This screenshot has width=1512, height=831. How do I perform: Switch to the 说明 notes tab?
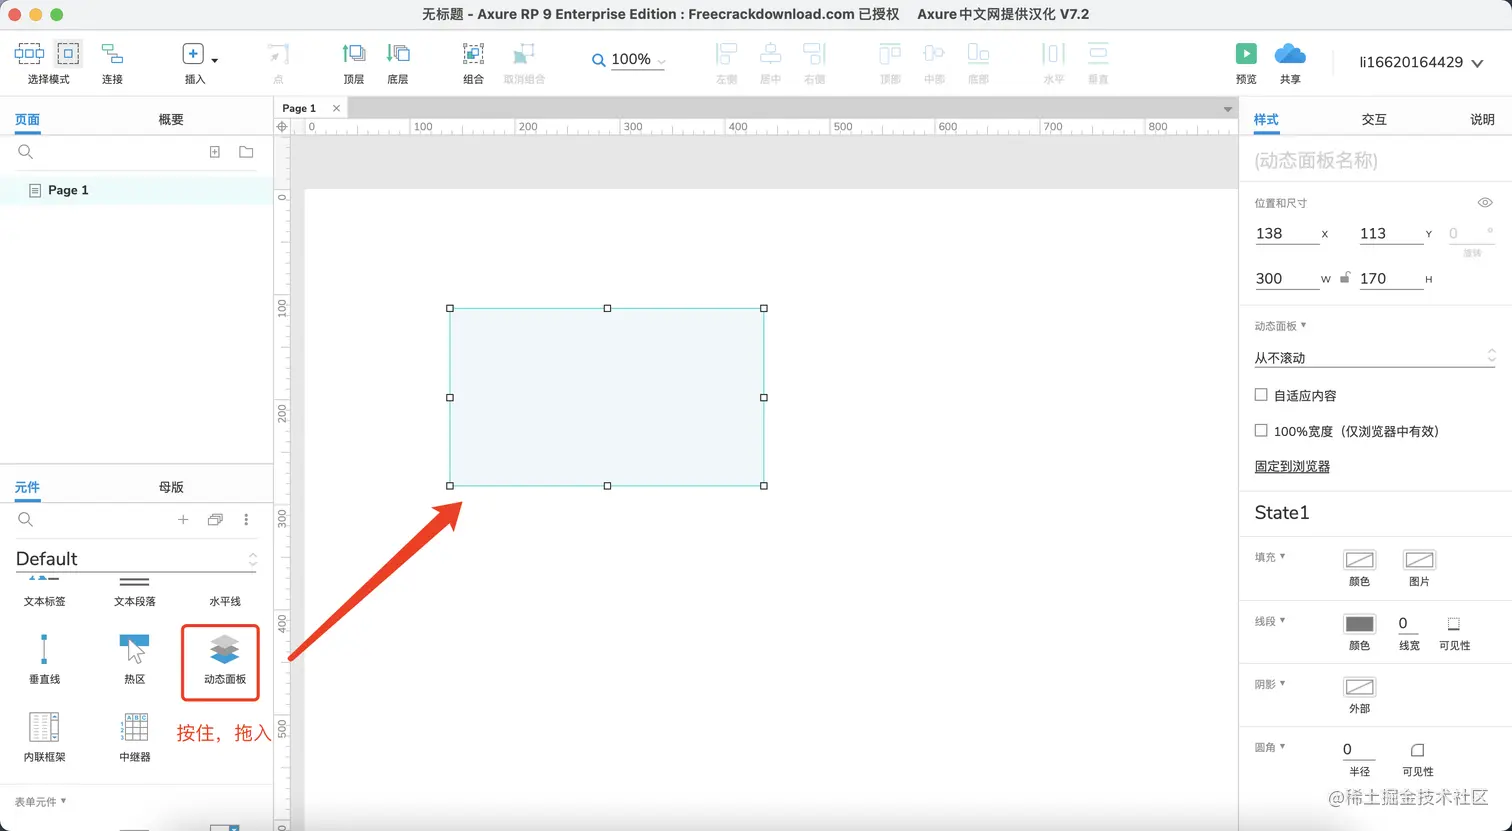click(x=1482, y=119)
